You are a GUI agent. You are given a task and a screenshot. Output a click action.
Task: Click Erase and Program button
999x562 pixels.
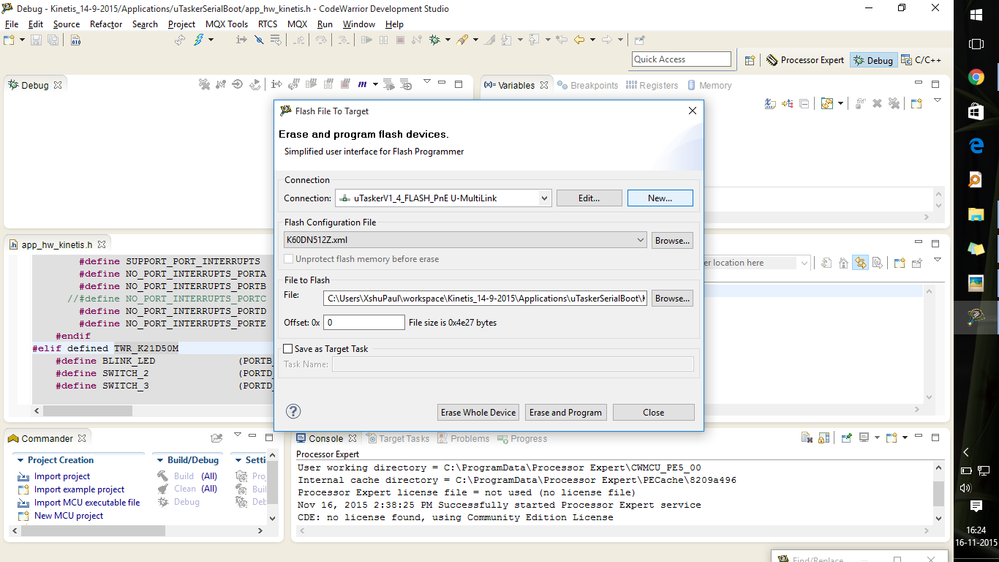tap(565, 412)
